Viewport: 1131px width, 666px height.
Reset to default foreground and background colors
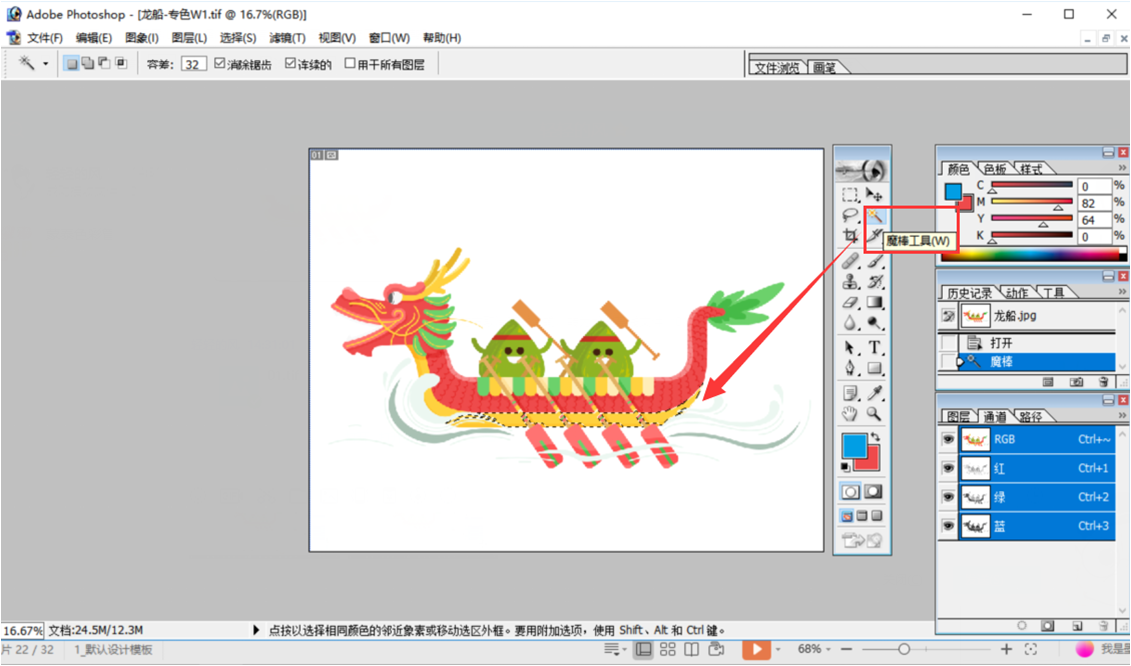845,467
